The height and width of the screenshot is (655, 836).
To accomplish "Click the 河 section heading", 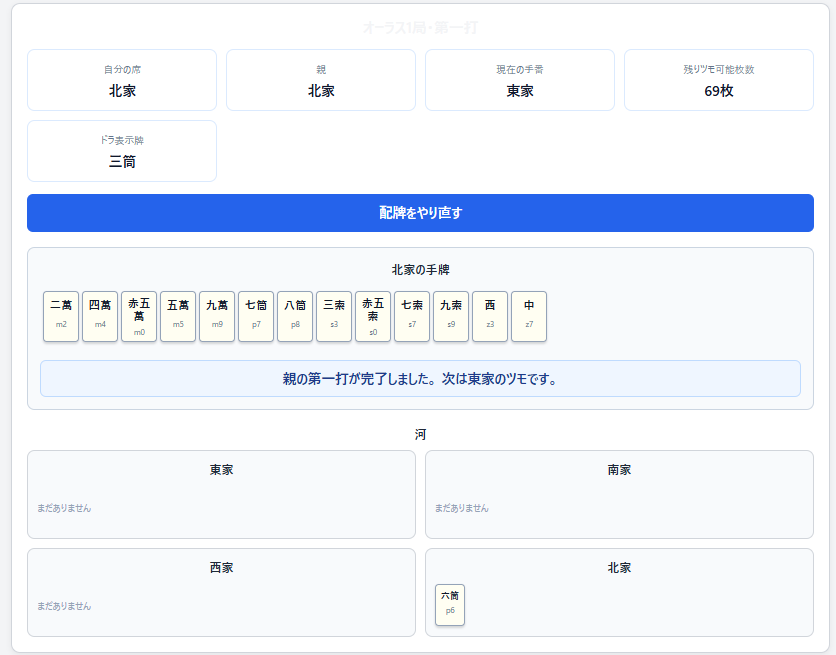I will [420, 434].
